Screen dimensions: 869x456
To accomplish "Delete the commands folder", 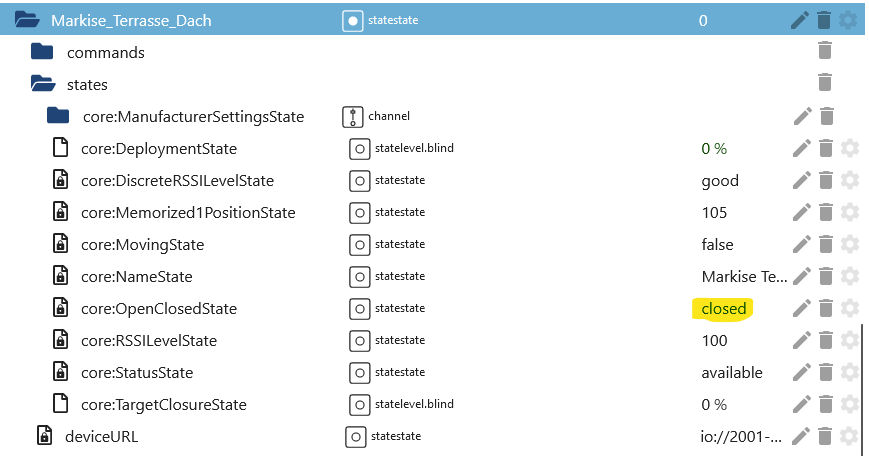I will [825, 51].
